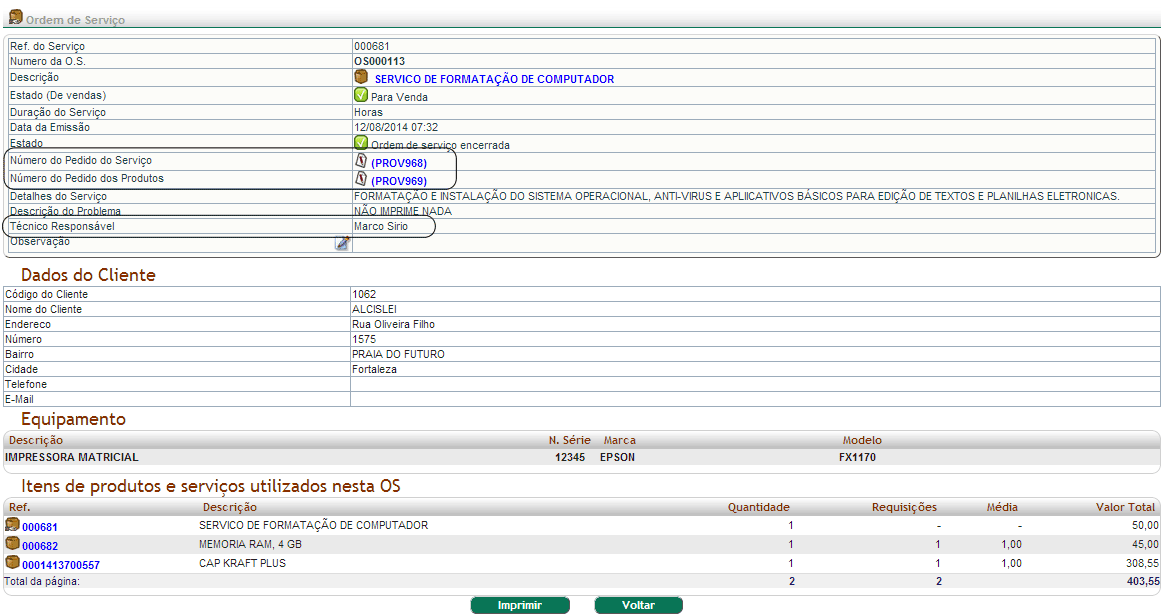The image size is (1165, 616).
Task: Click the Voltar button
Action: click(x=638, y=605)
